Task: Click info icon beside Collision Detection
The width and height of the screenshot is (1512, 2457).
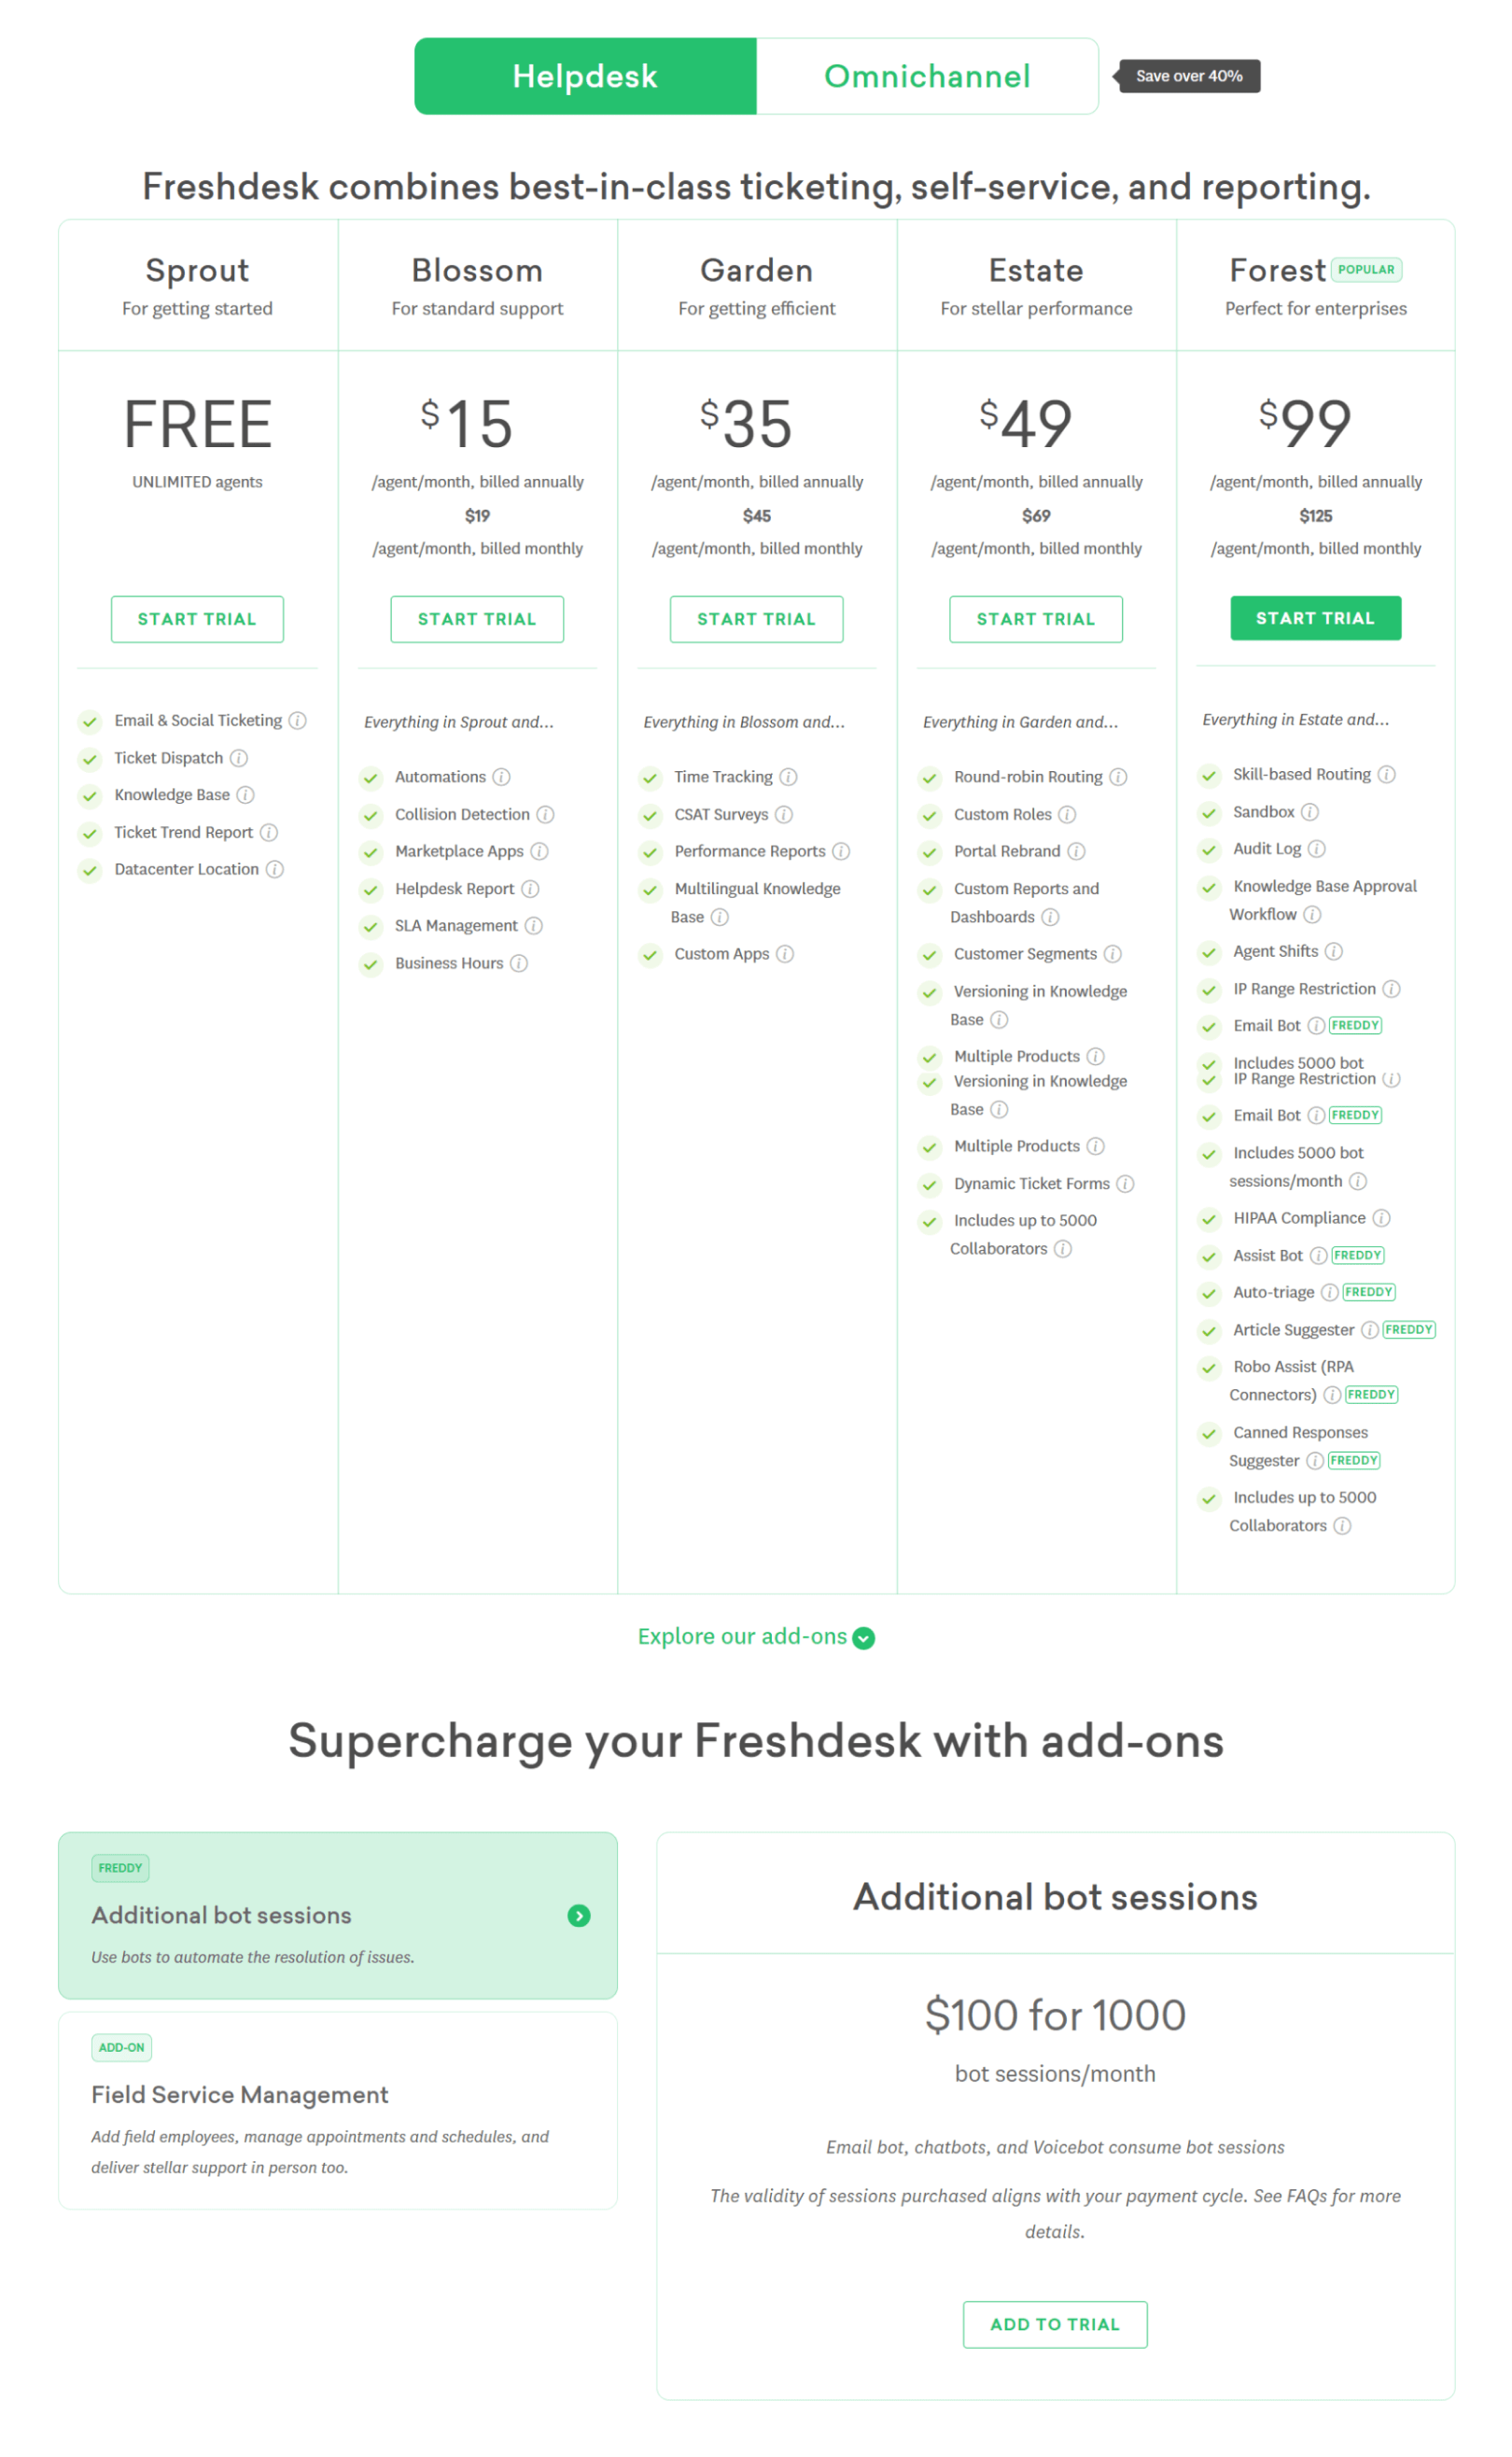Action: pyautogui.click(x=545, y=814)
